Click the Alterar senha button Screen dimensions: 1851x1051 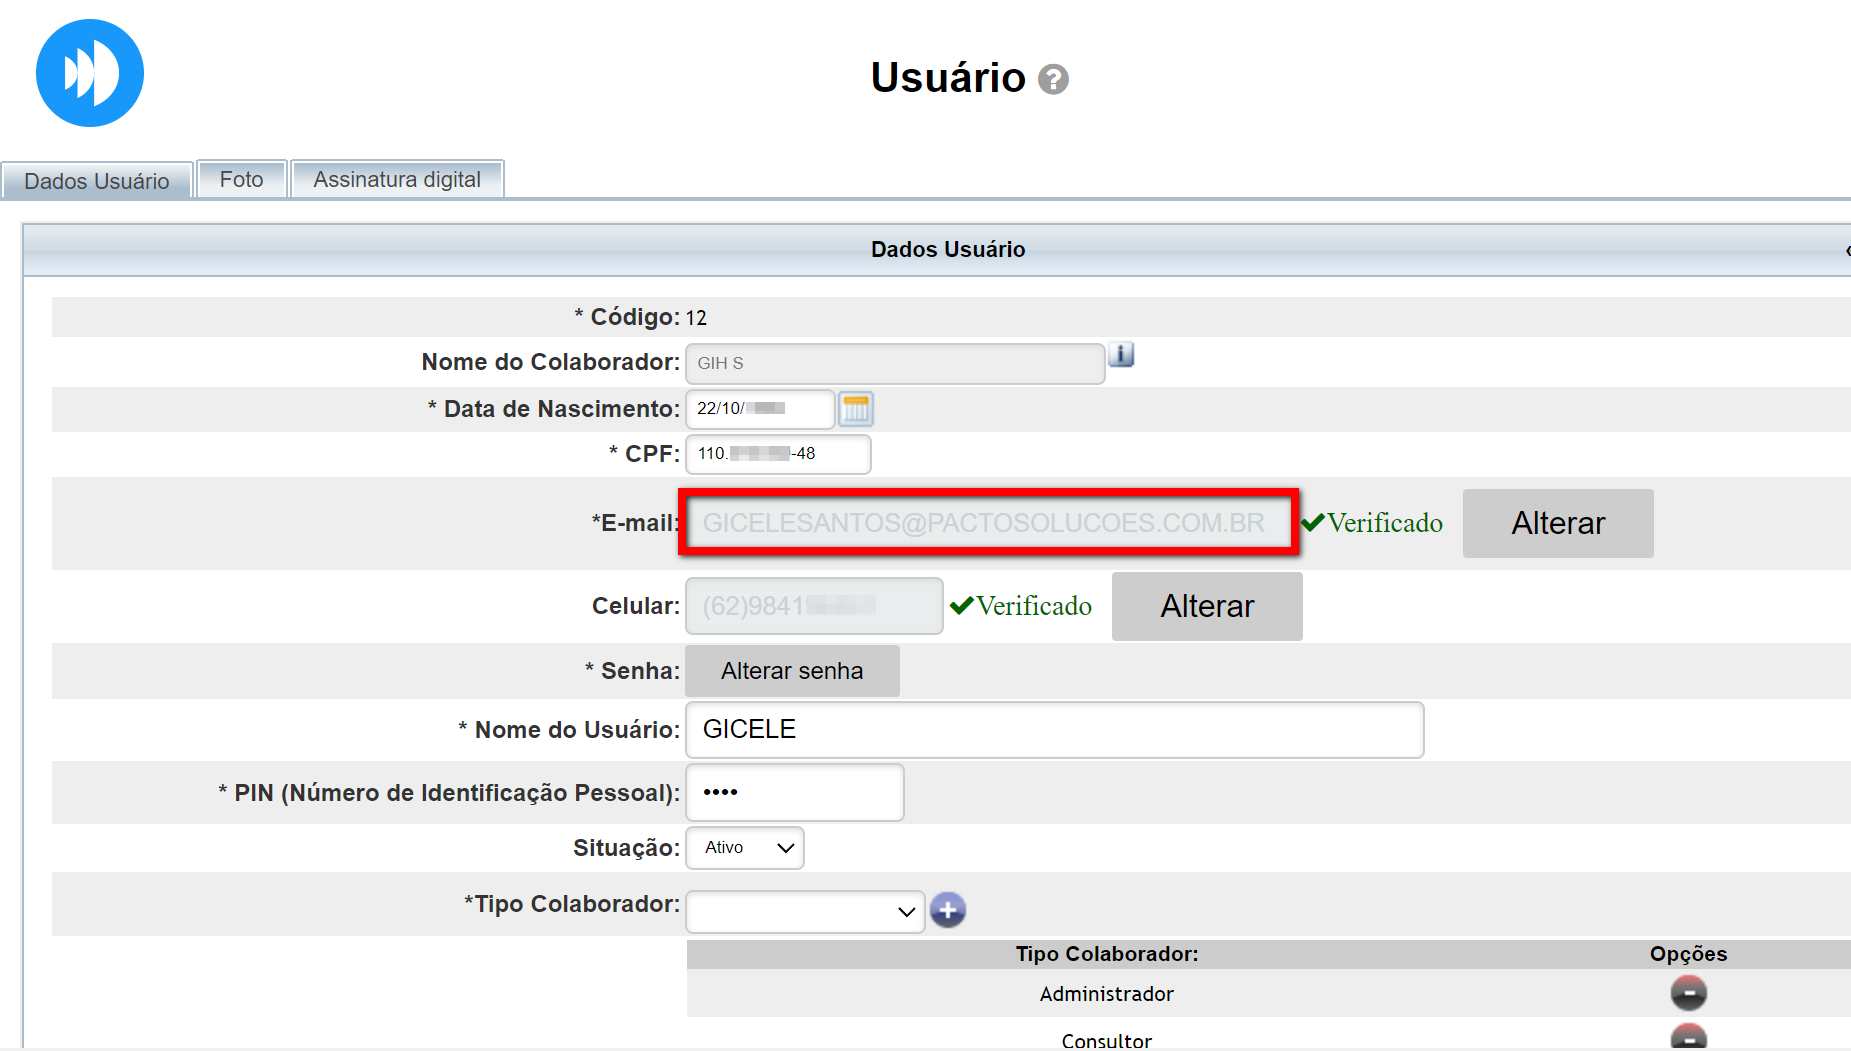click(792, 671)
